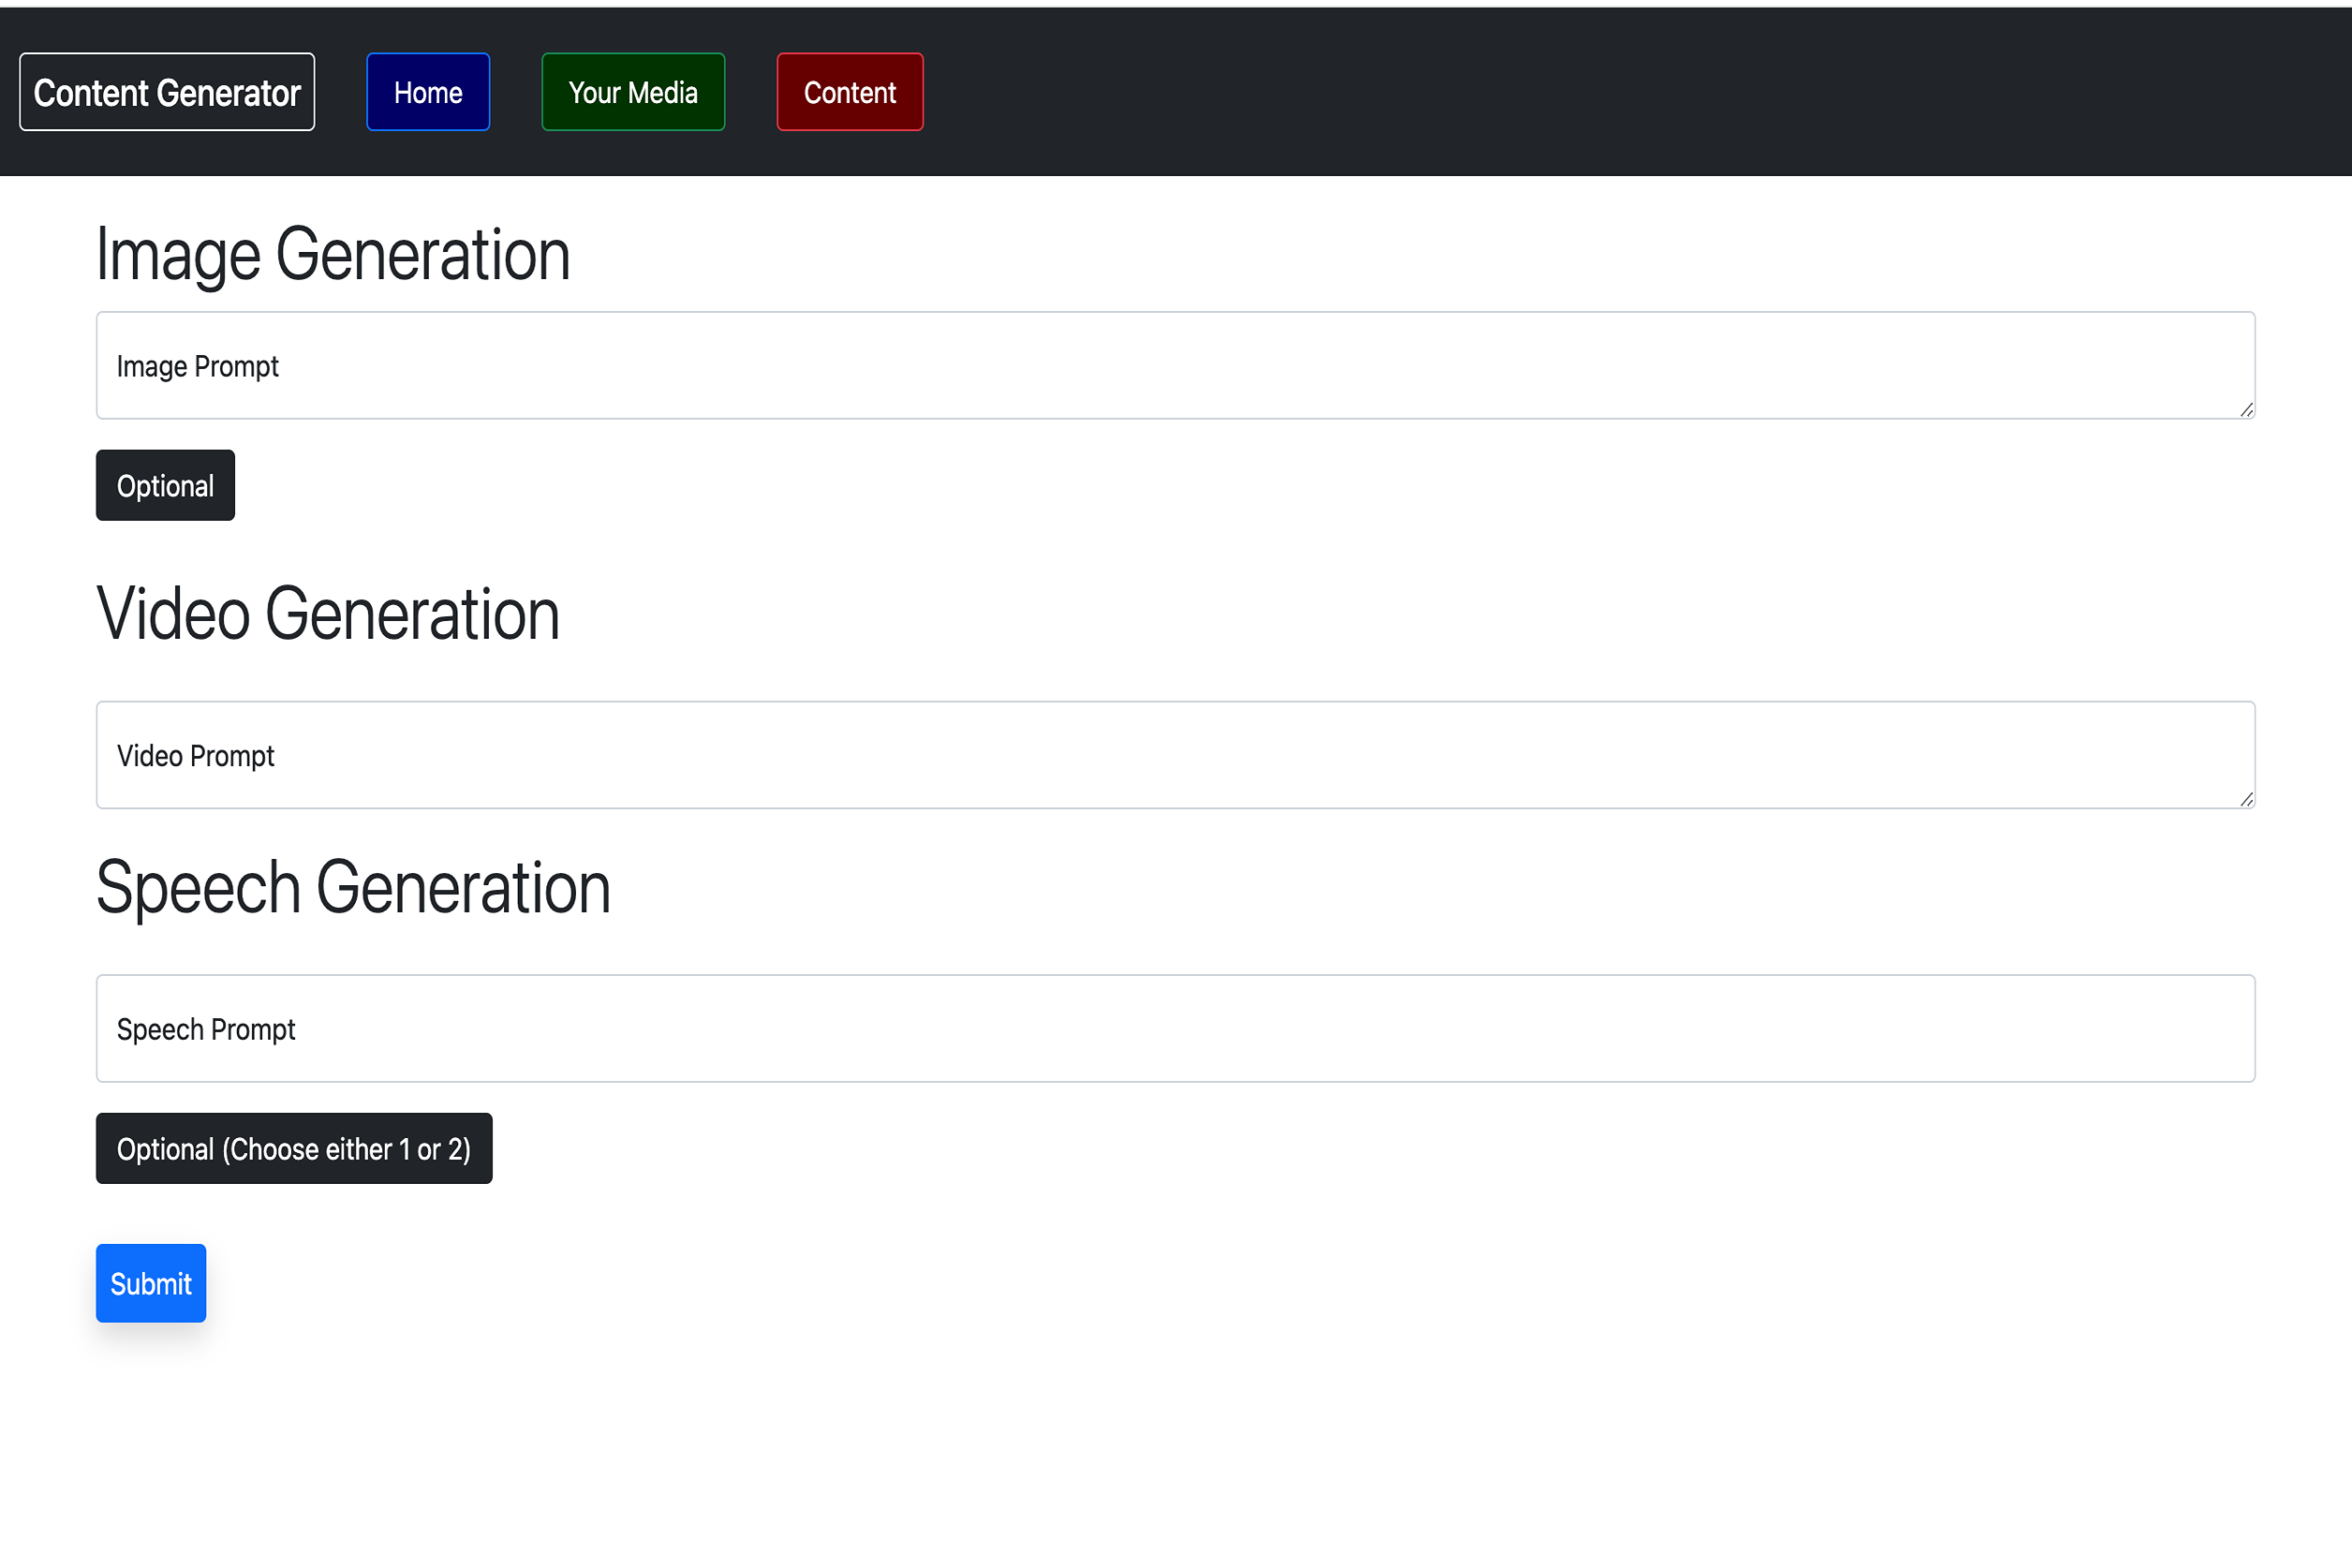Grab the Video Prompt resize handle
The height and width of the screenshot is (1568, 2352).
pos(2246,799)
